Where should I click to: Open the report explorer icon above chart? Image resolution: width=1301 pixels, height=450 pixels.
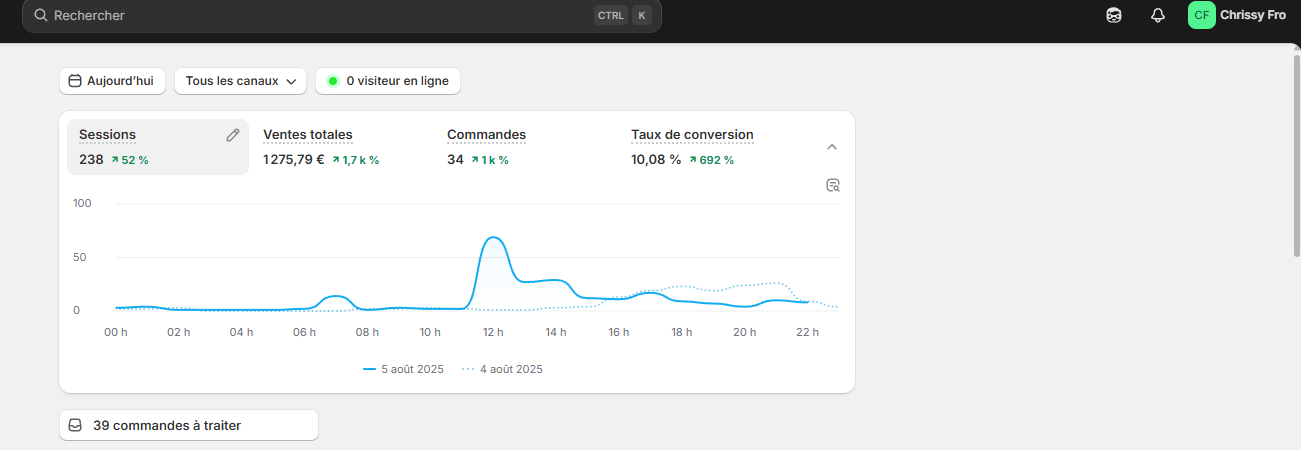click(x=833, y=185)
